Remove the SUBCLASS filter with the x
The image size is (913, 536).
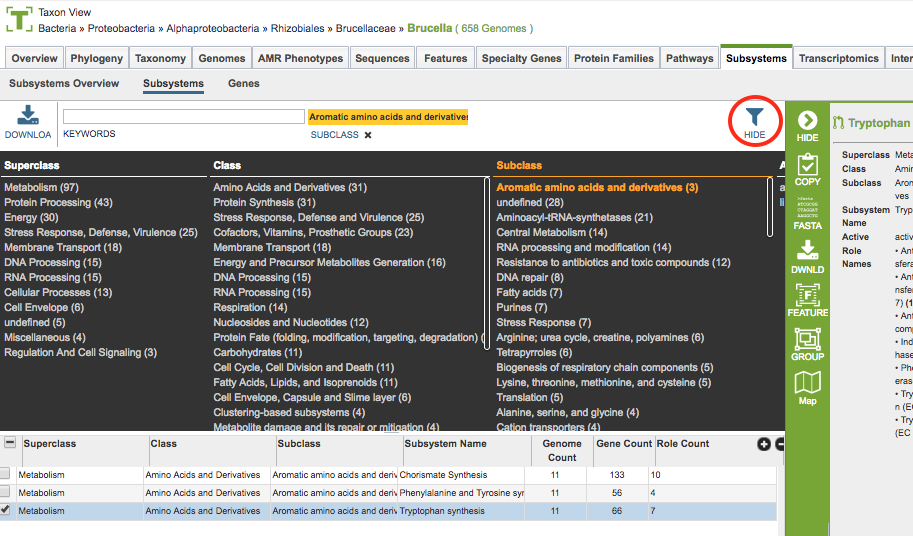coord(368,135)
